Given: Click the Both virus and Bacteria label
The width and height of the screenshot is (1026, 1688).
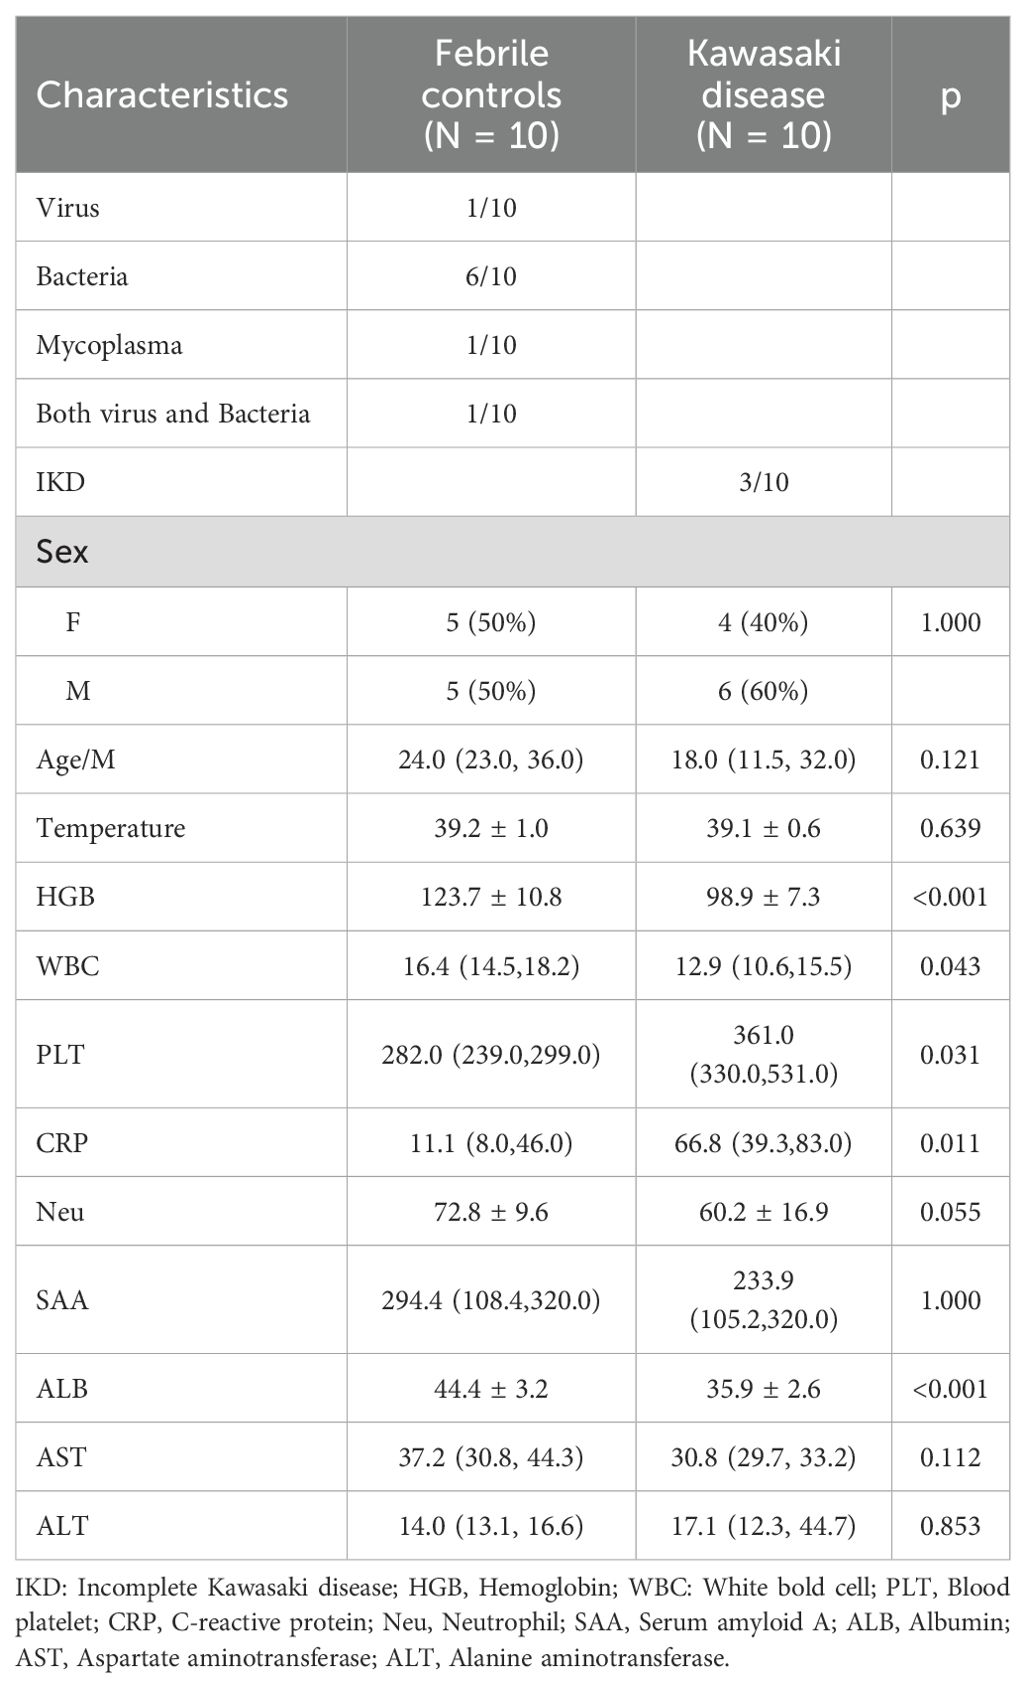Looking at the screenshot, I should click(173, 413).
